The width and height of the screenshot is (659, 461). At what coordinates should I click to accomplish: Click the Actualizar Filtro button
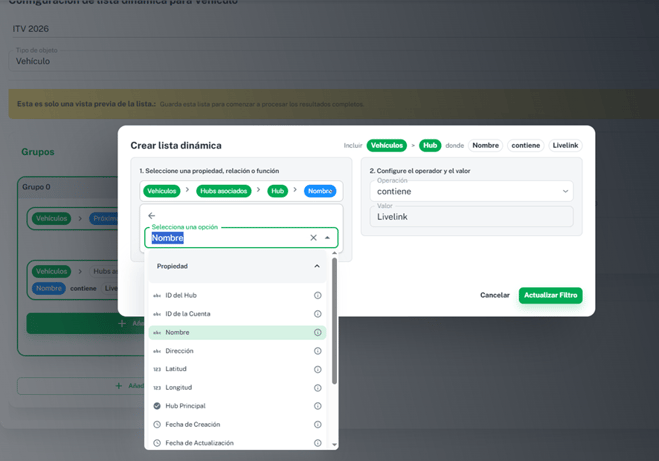click(x=550, y=295)
